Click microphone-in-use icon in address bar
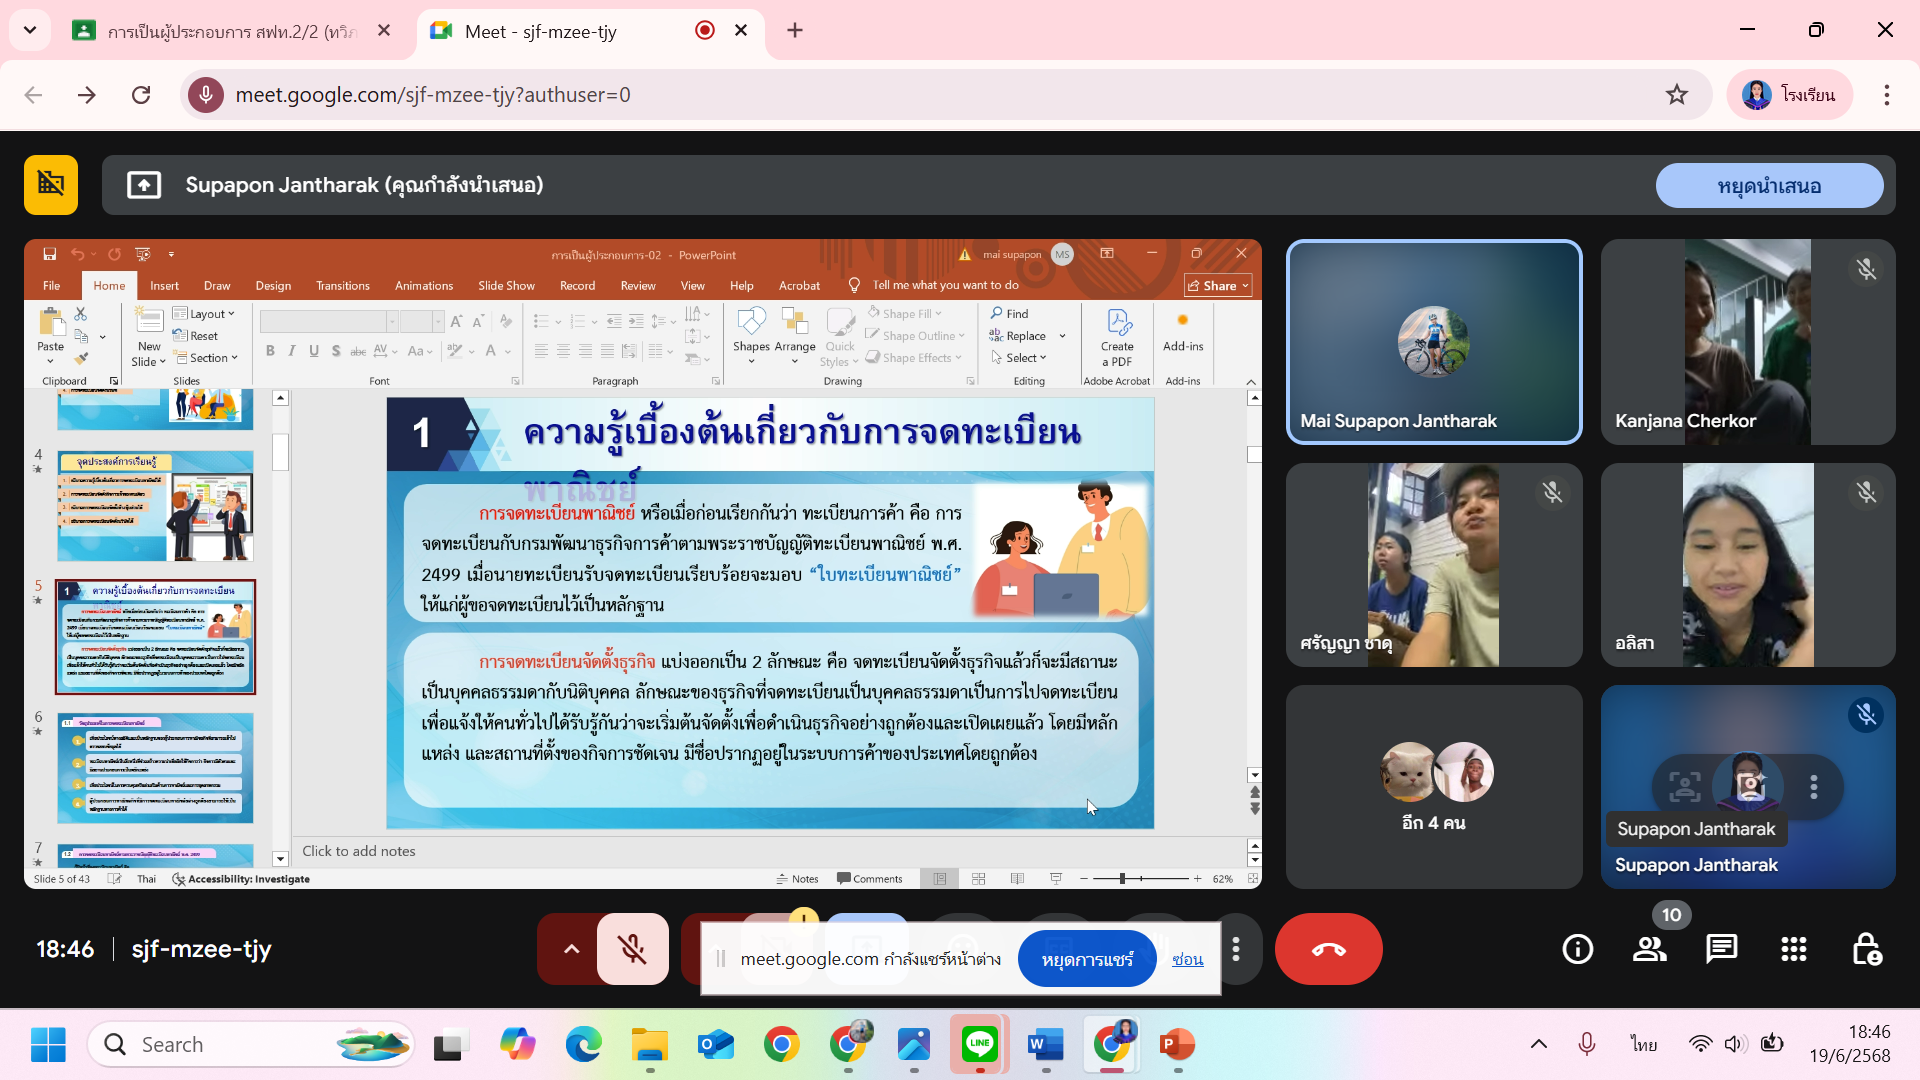 point(206,95)
